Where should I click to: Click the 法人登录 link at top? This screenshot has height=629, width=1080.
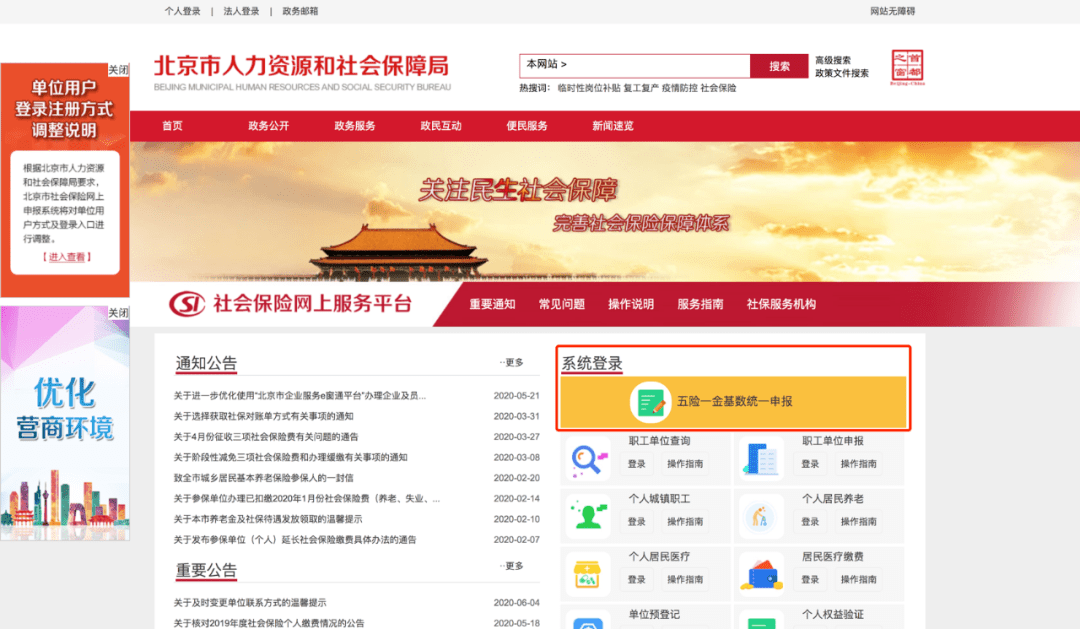point(241,11)
